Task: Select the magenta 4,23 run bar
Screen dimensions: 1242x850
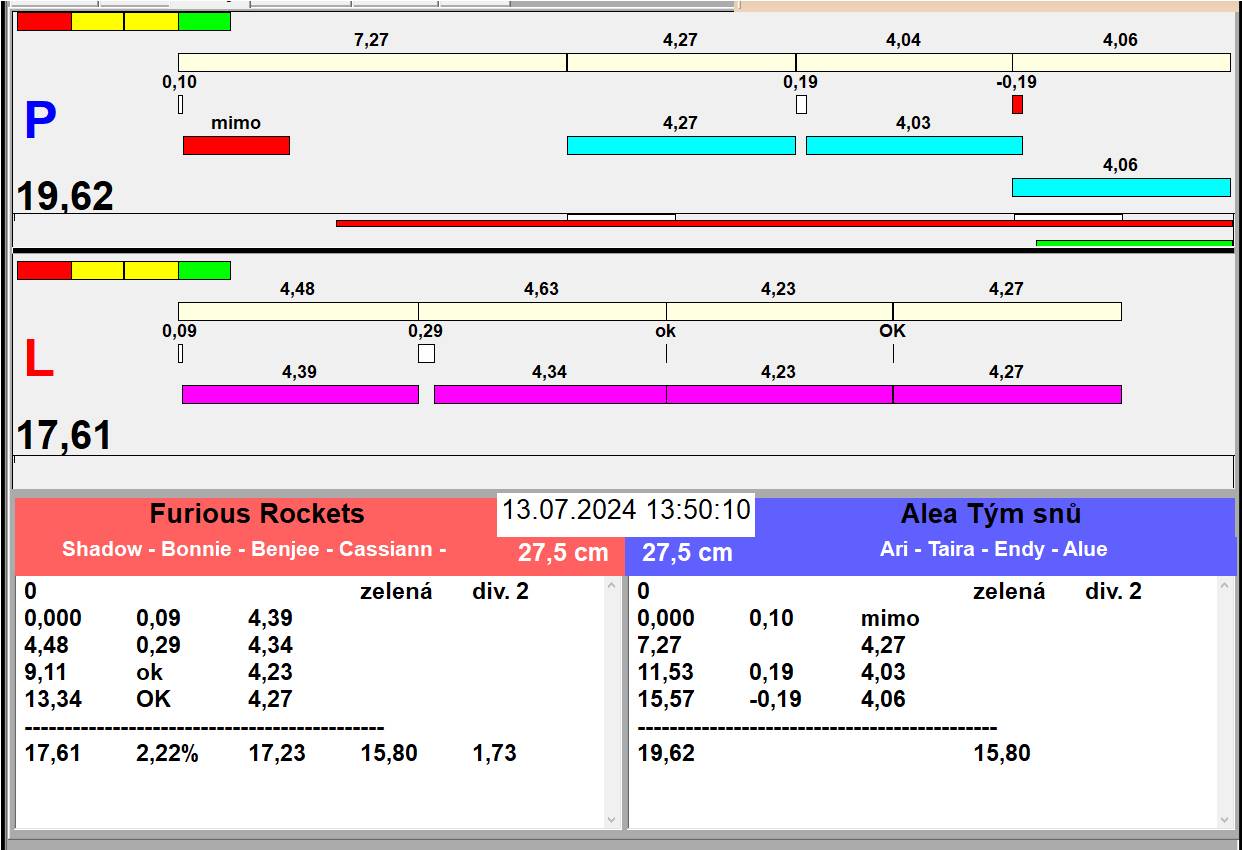Action: pos(779,394)
